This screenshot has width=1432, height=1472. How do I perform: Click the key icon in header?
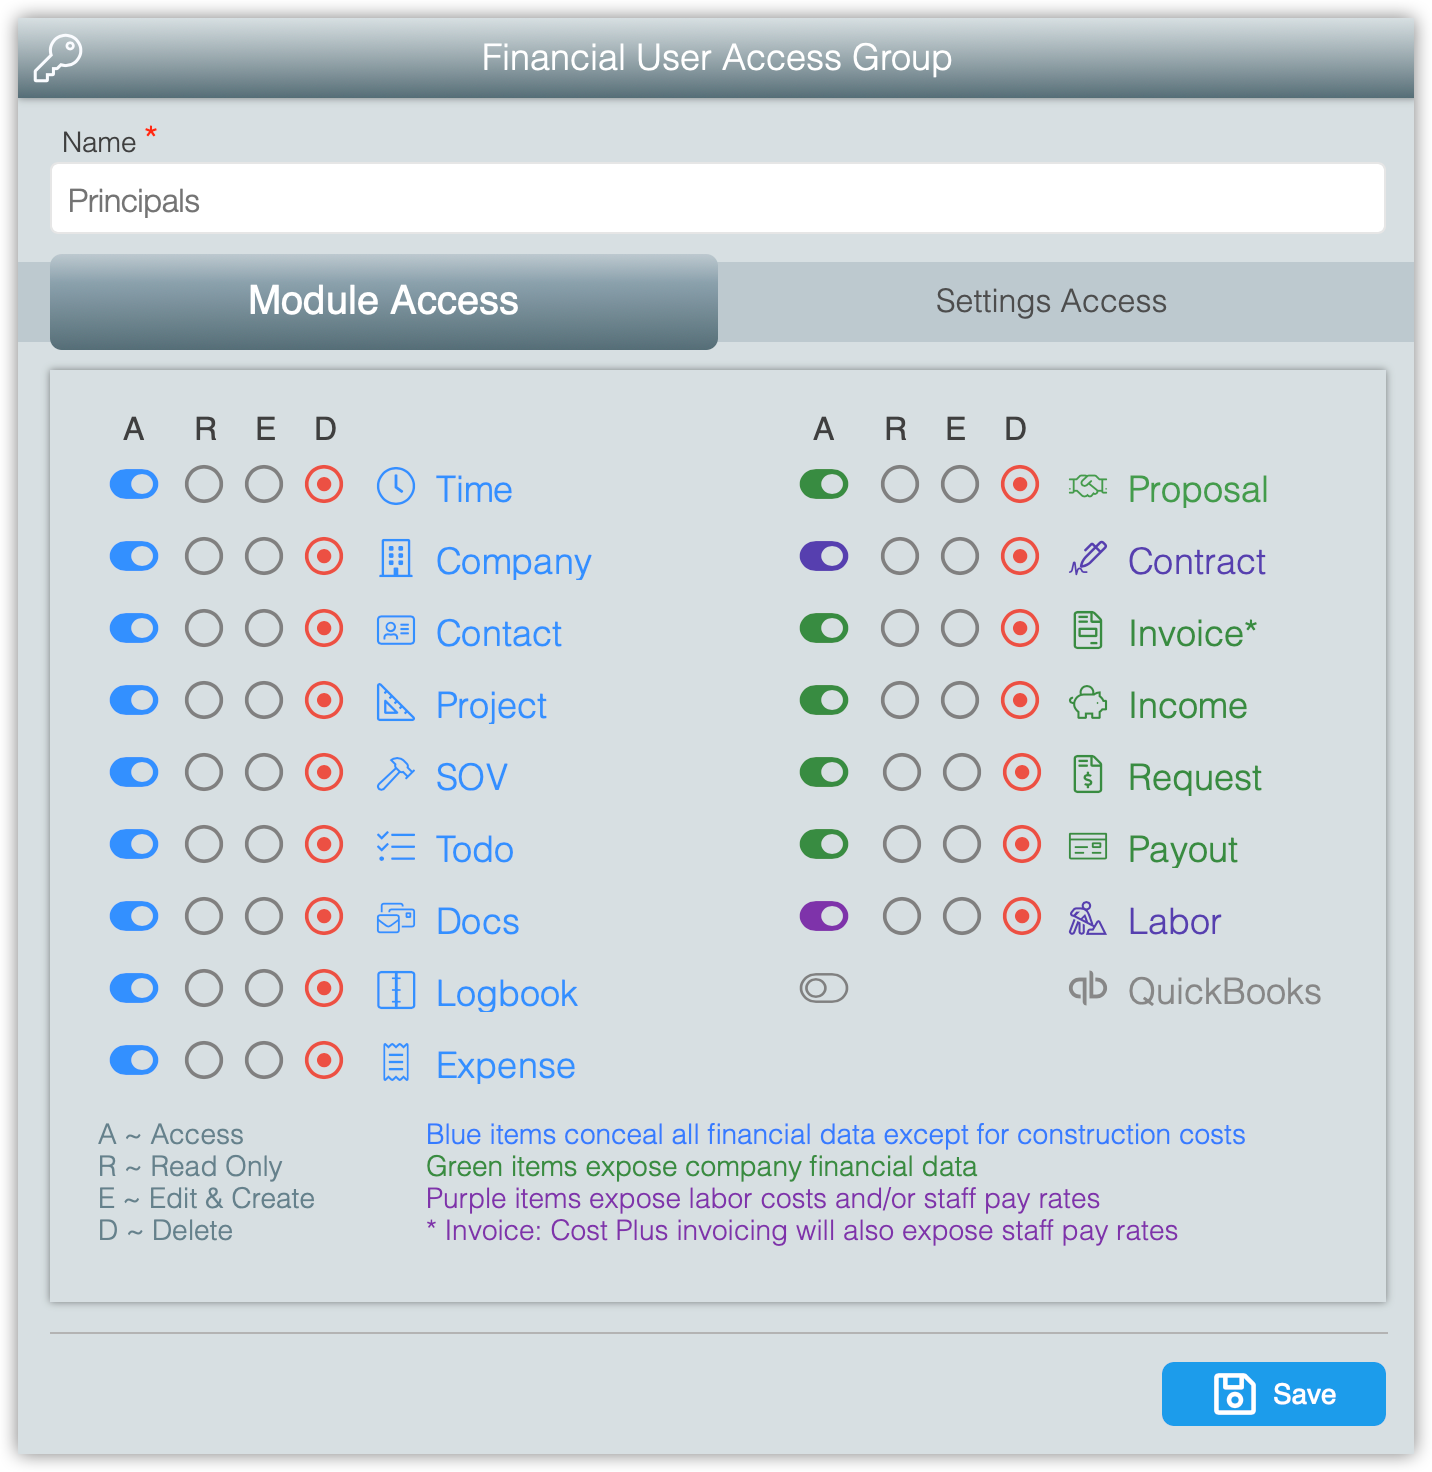point(58,58)
